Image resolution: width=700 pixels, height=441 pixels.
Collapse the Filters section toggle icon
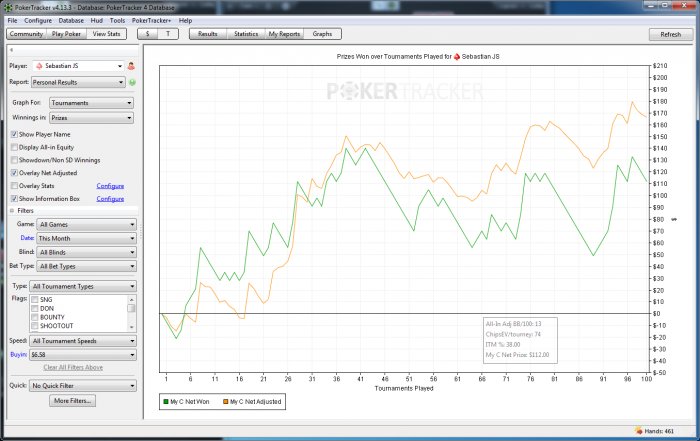[x=12, y=211]
